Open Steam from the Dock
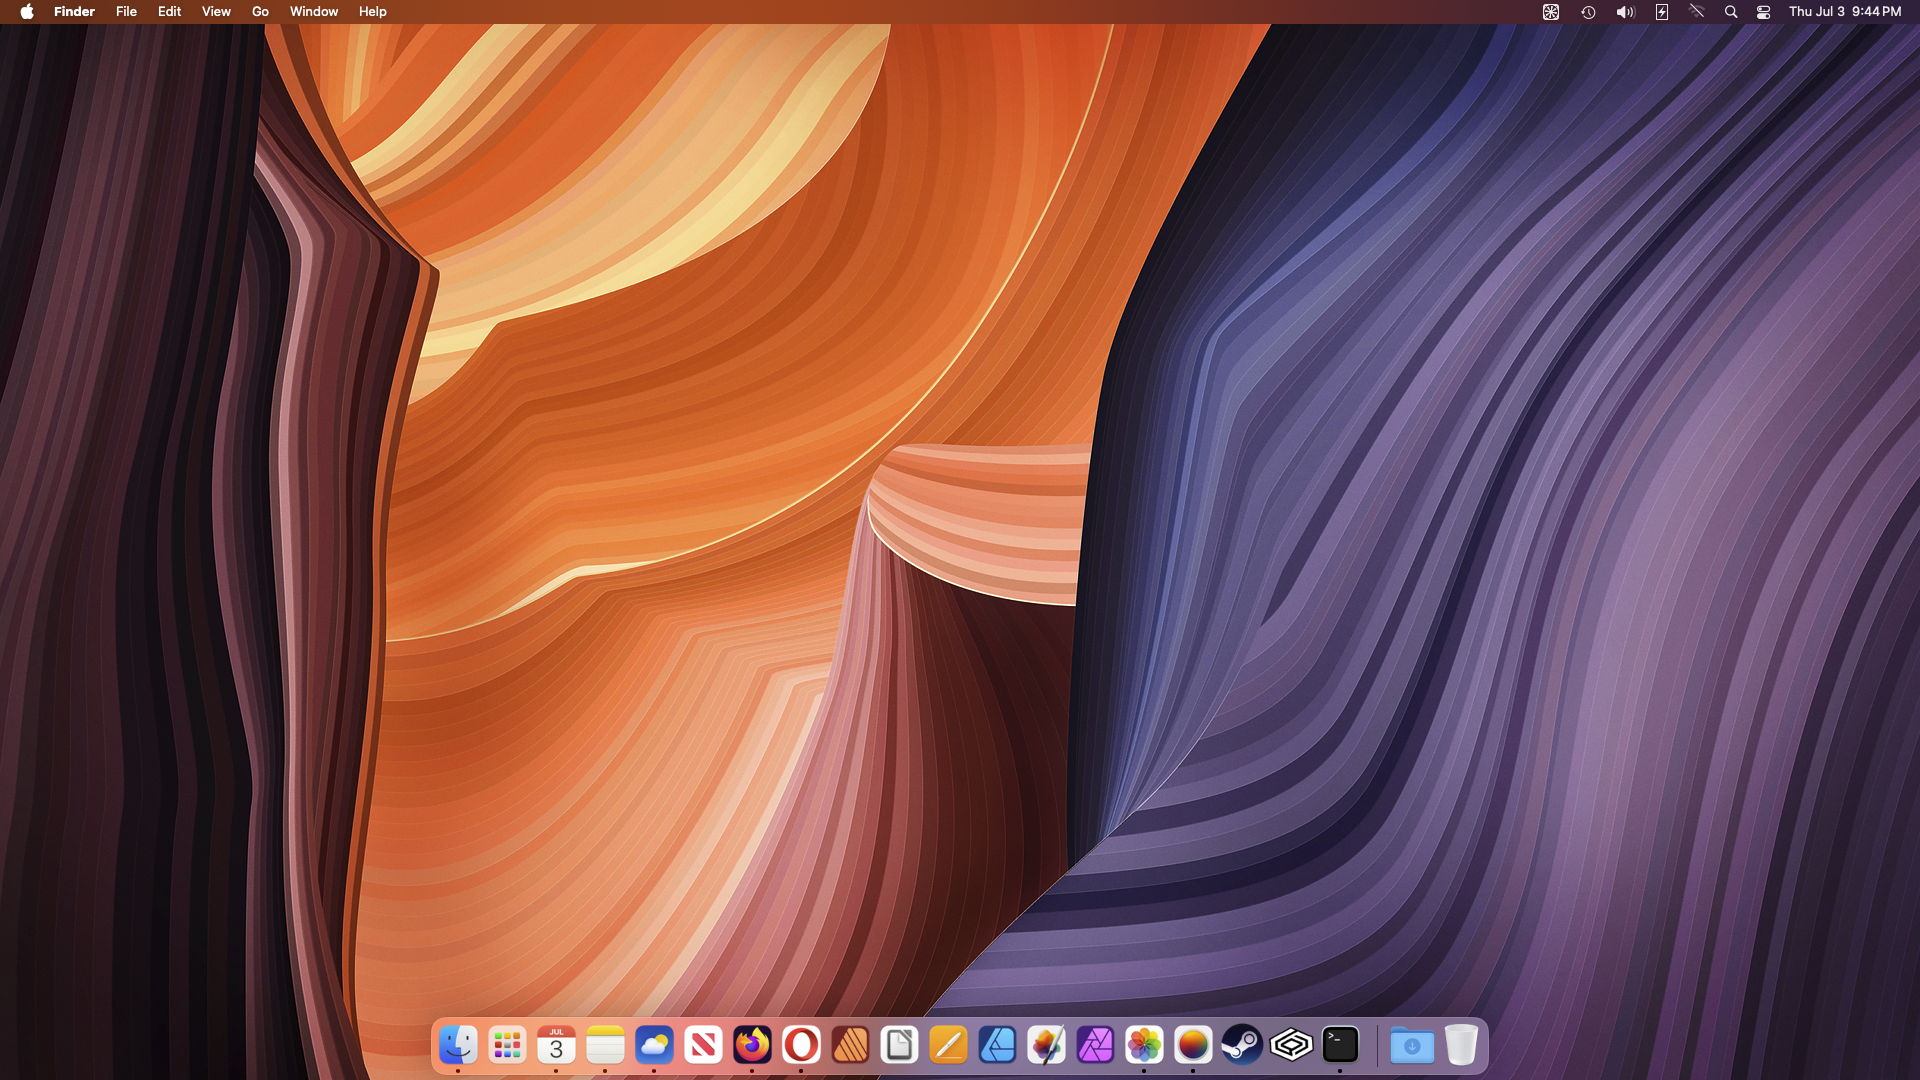This screenshot has width=1920, height=1080. (x=1242, y=1046)
